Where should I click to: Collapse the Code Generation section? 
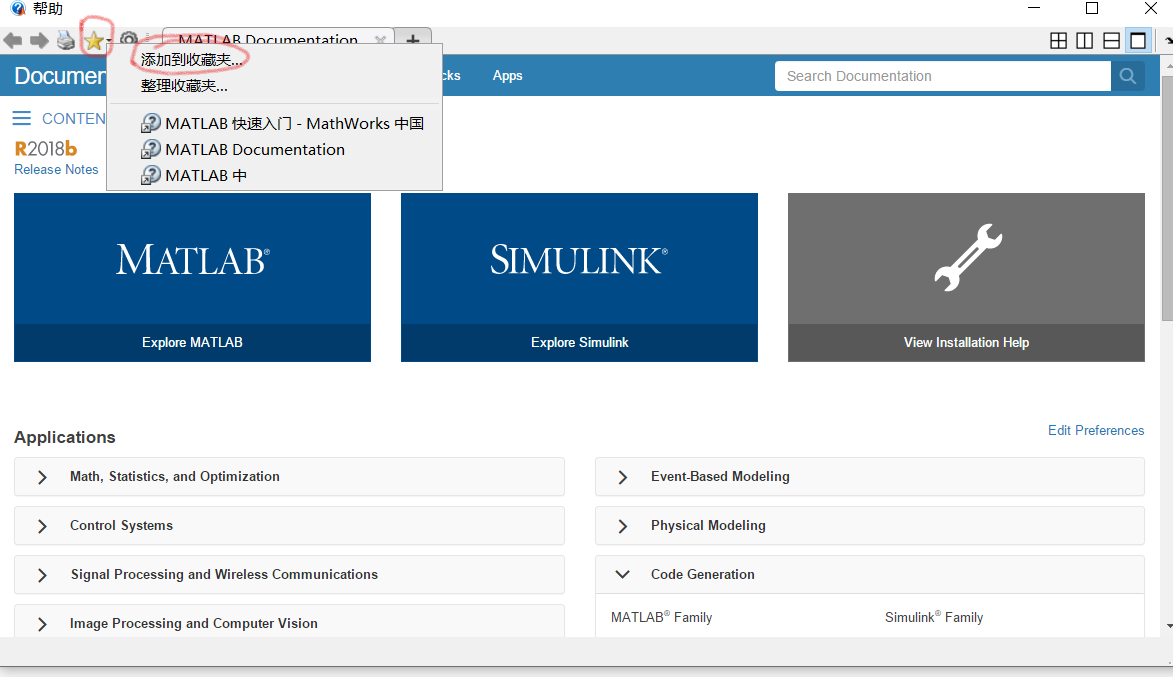point(869,575)
